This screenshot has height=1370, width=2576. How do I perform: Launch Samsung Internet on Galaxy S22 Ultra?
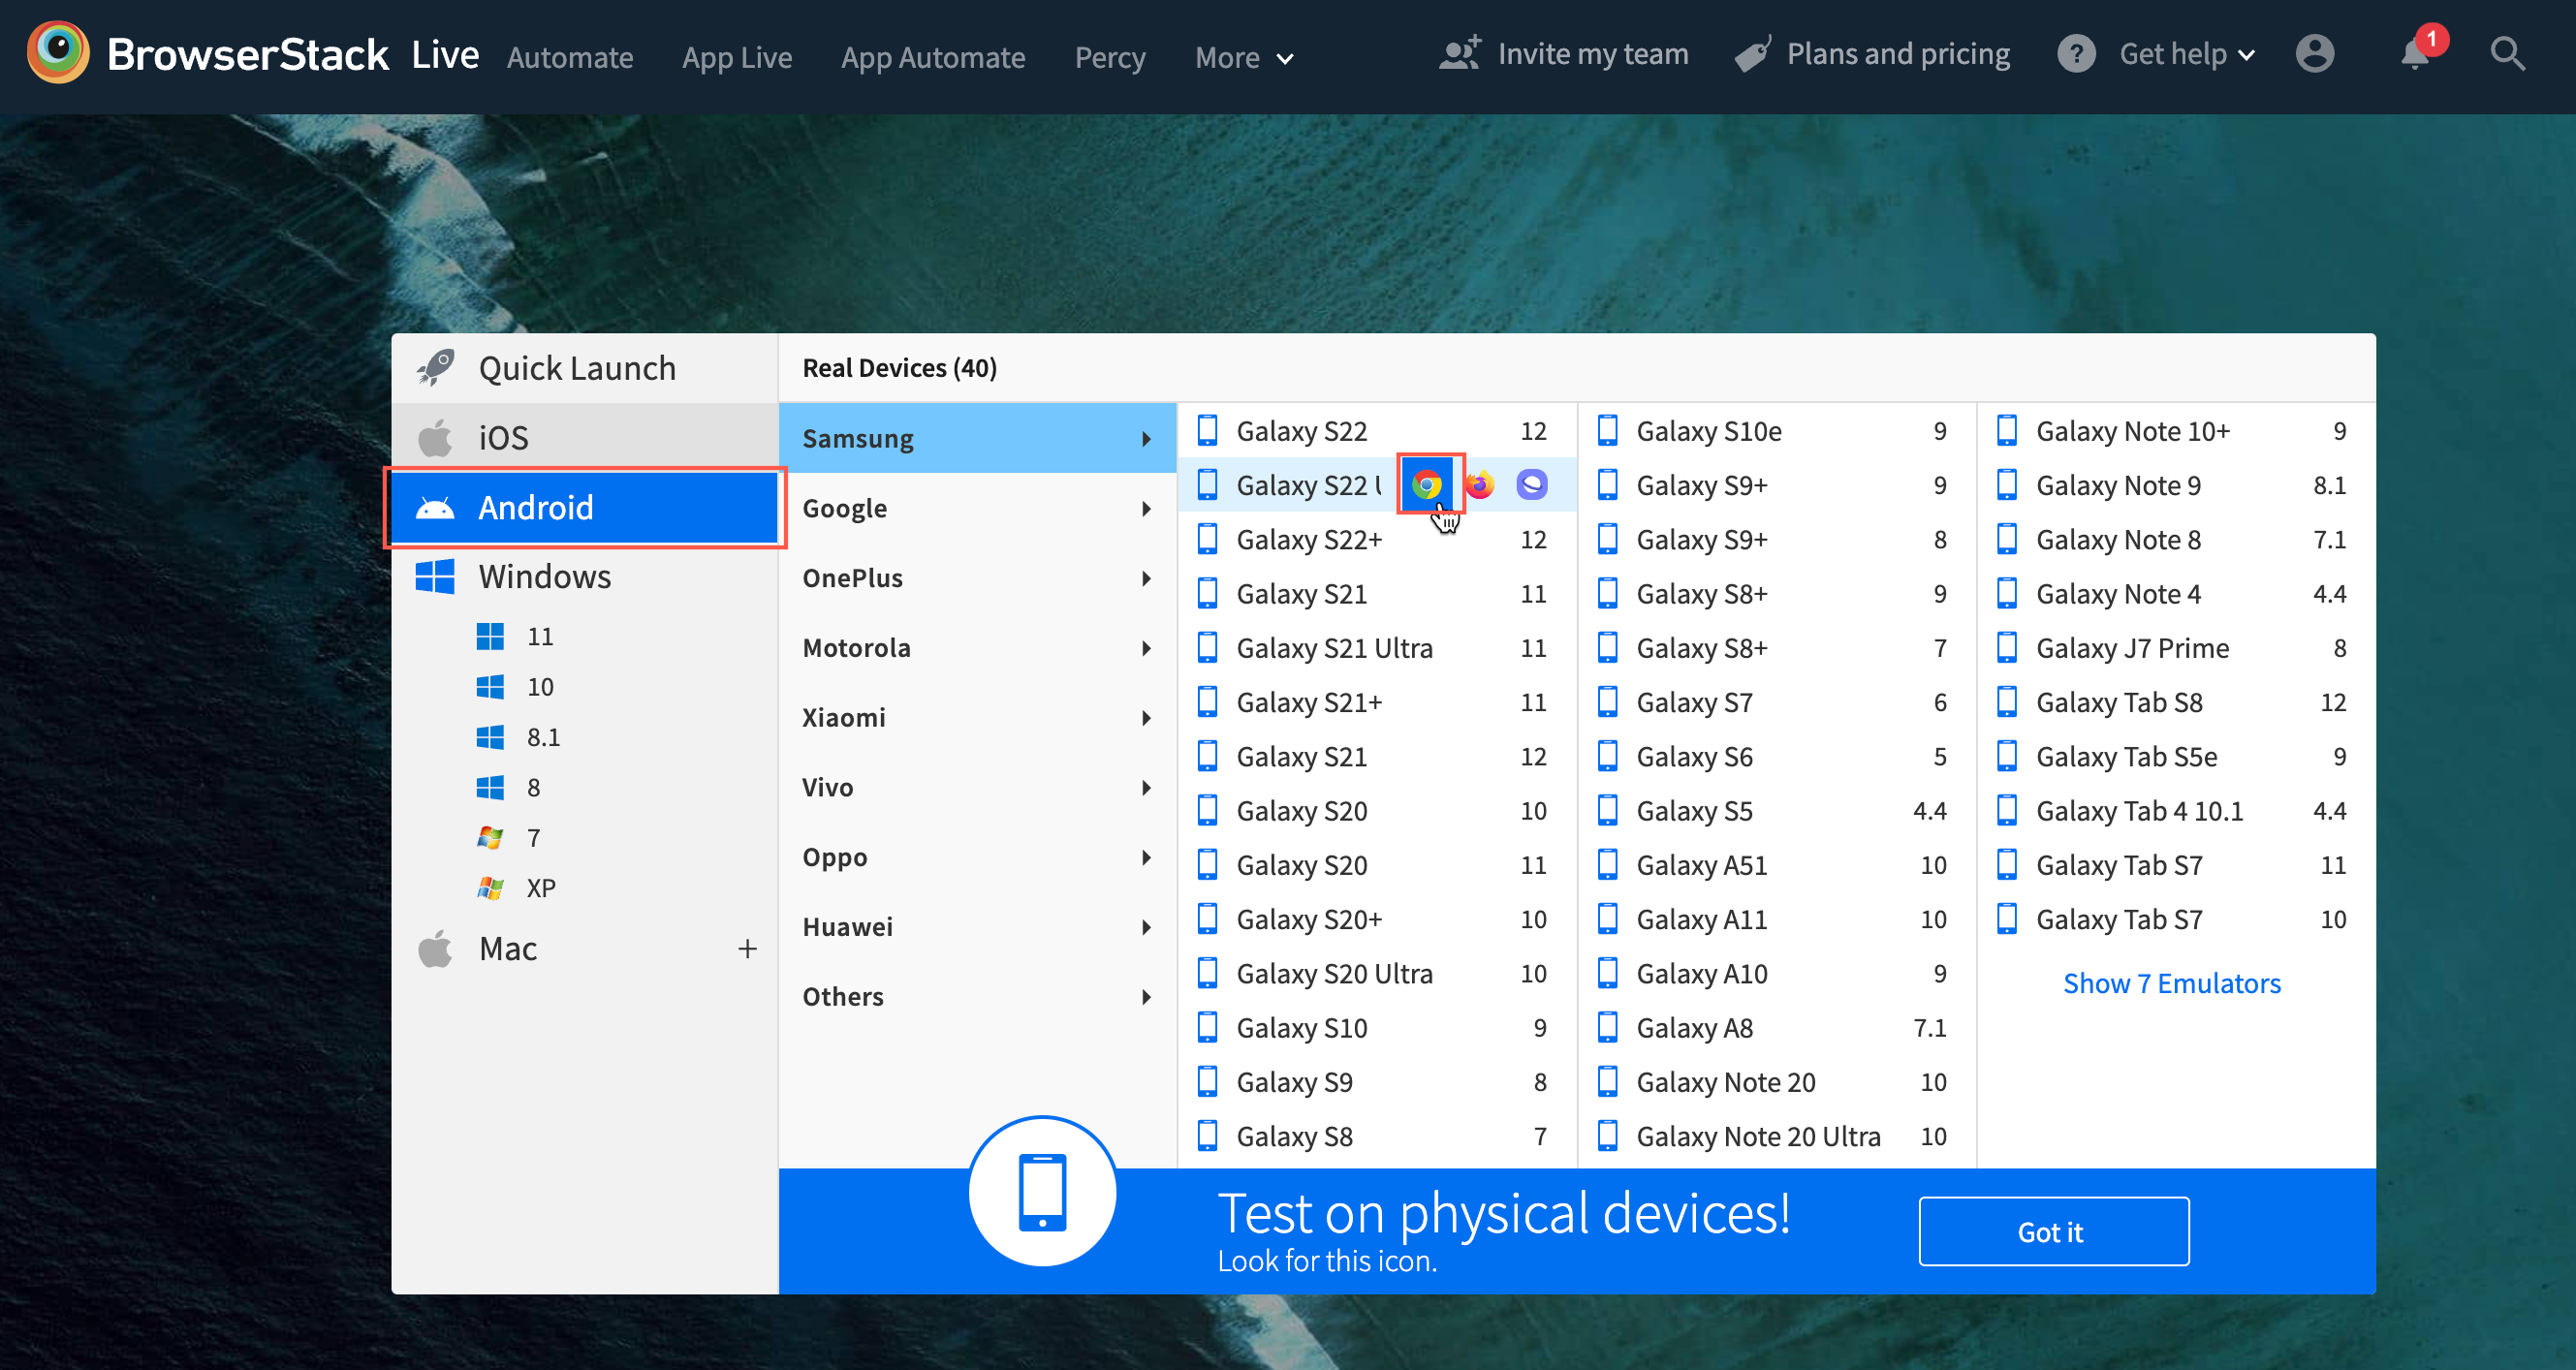(1529, 484)
